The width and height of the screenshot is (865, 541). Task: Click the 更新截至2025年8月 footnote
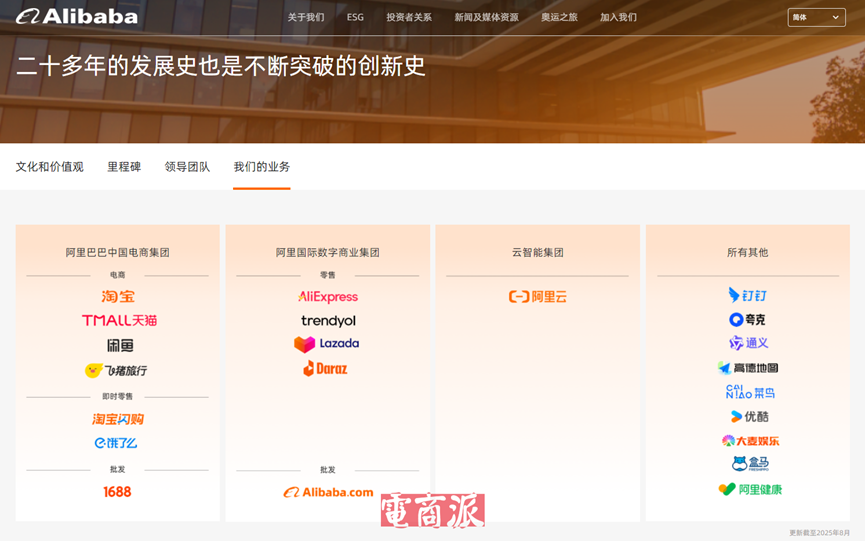click(x=819, y=533)
